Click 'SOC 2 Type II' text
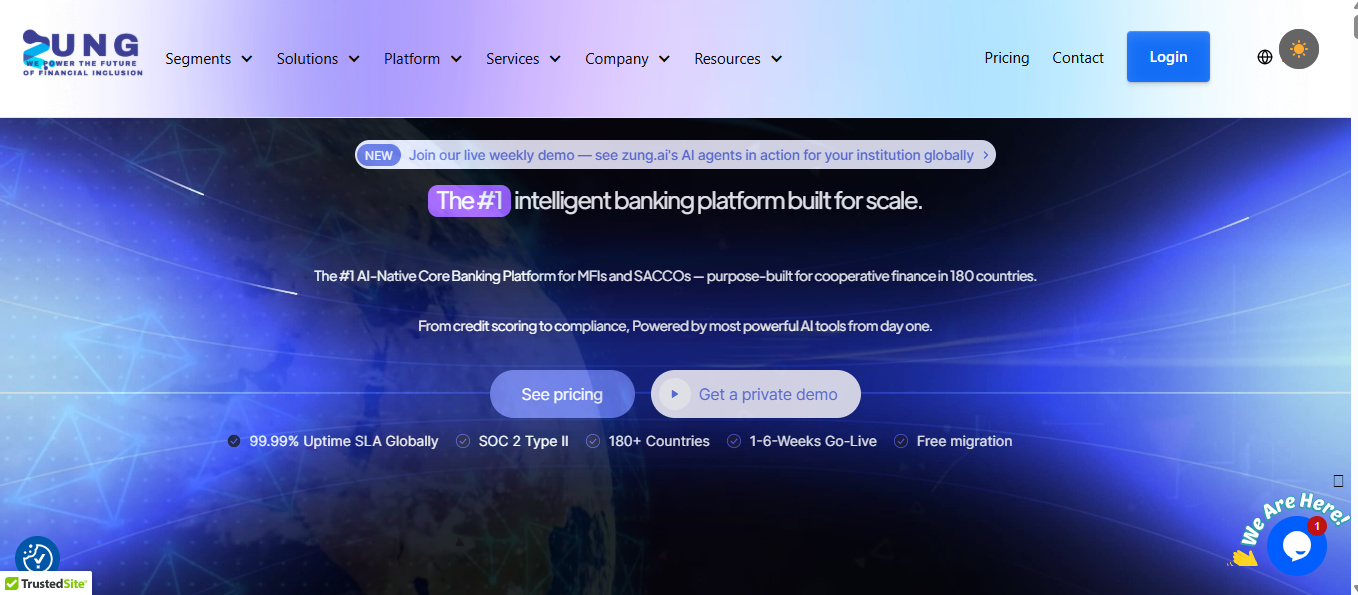Image resolution: width=1358 pixels, height=595 pixels. click(x=524, y=441)
